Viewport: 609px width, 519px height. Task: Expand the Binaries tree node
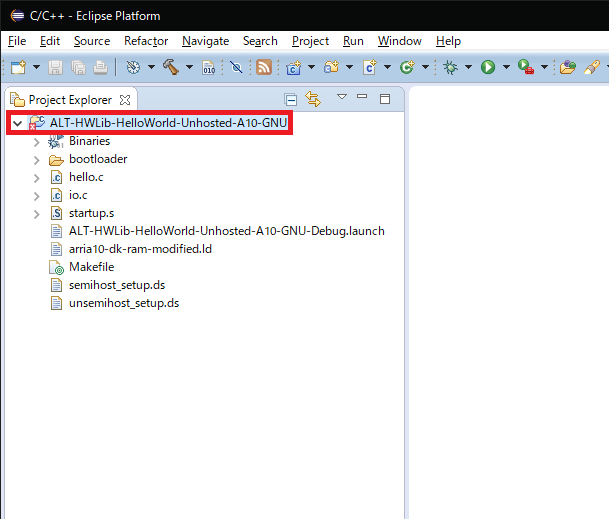point(37,142)
